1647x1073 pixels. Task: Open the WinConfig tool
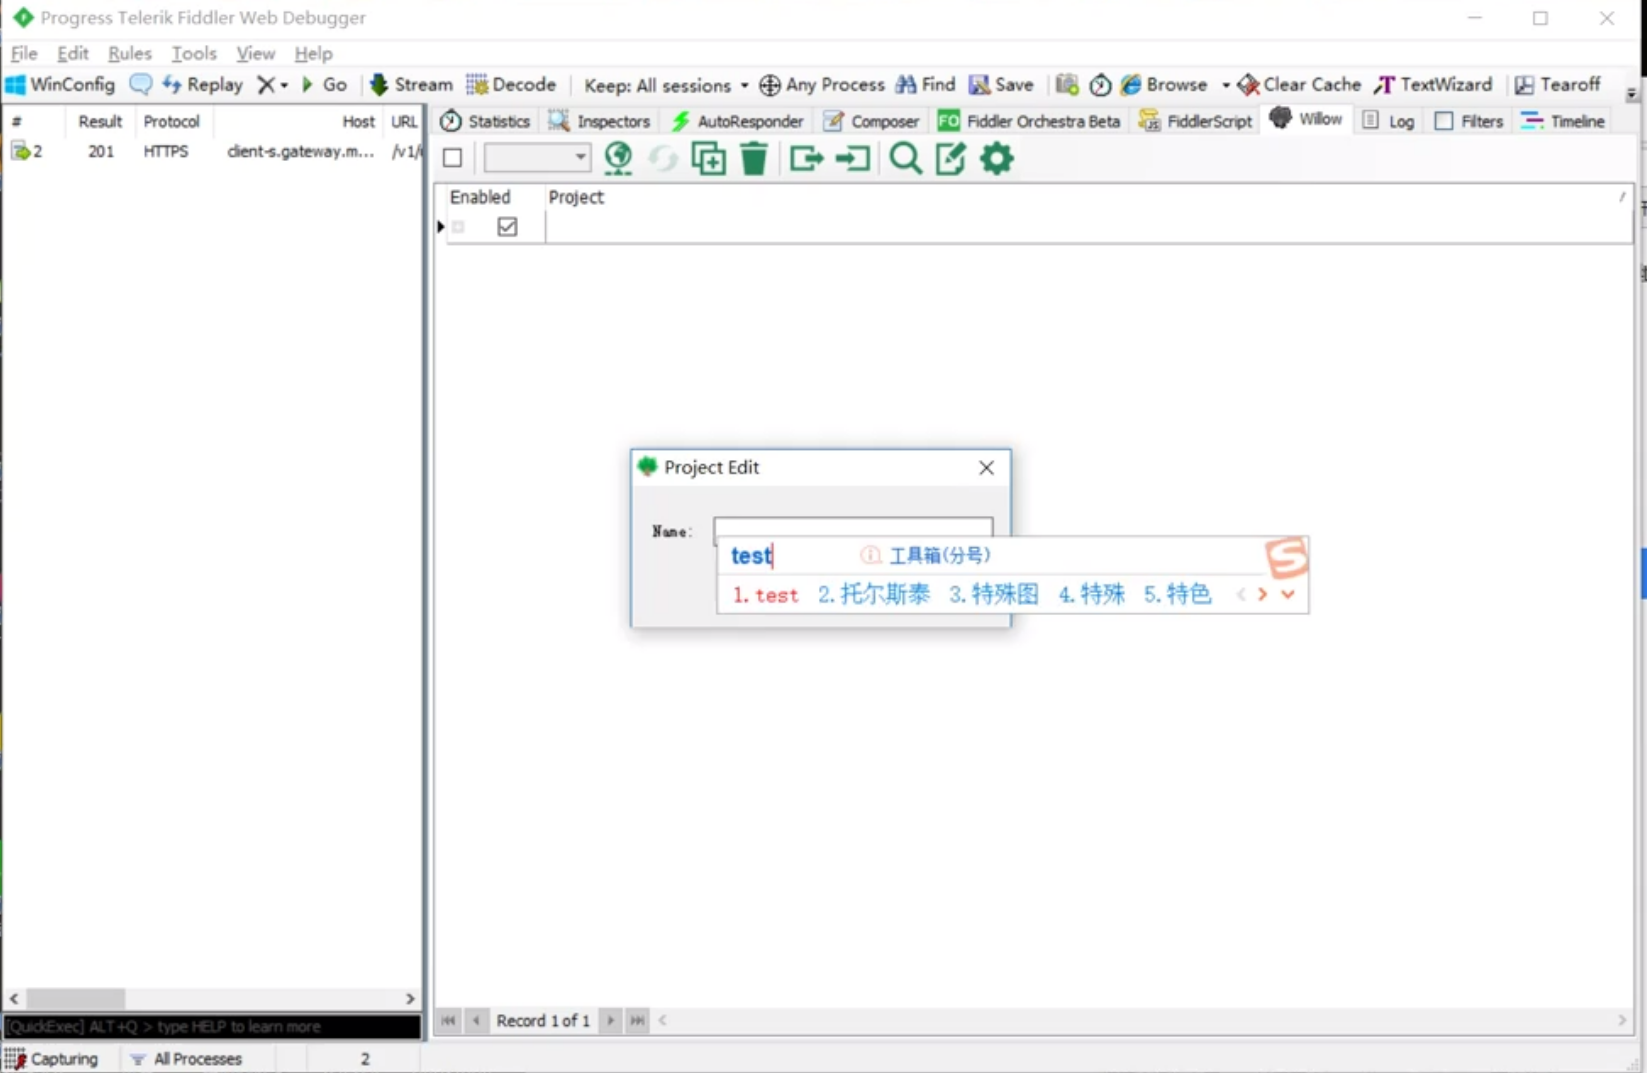60,85
